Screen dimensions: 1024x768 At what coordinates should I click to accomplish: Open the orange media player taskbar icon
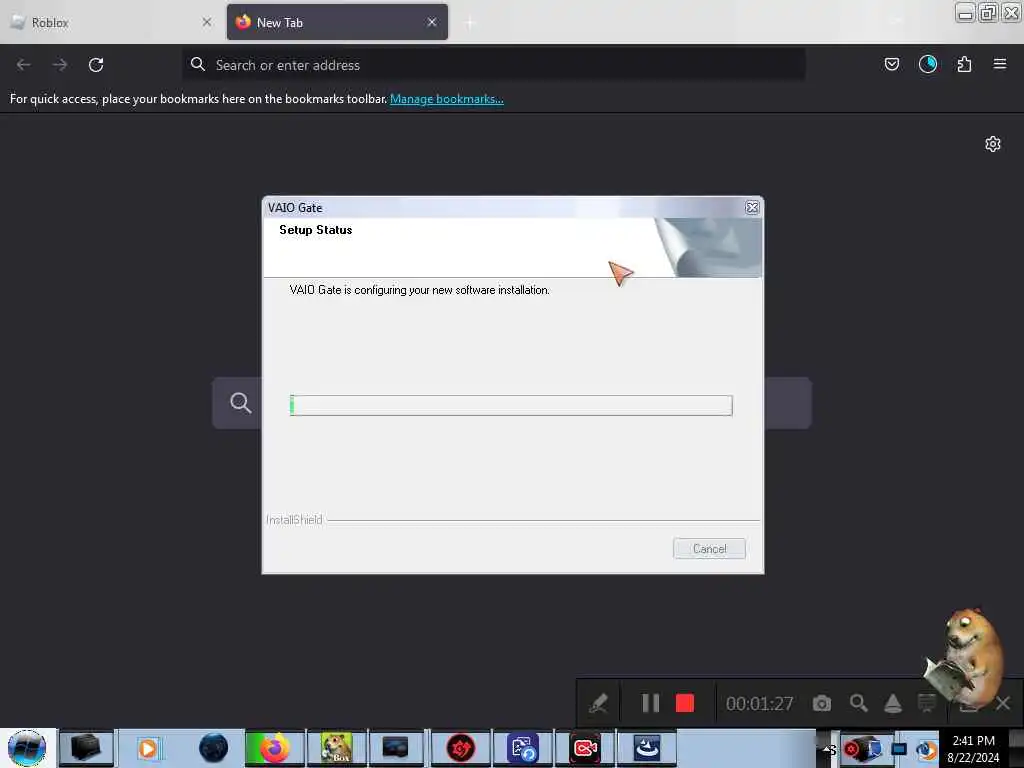tap(148, 748)
